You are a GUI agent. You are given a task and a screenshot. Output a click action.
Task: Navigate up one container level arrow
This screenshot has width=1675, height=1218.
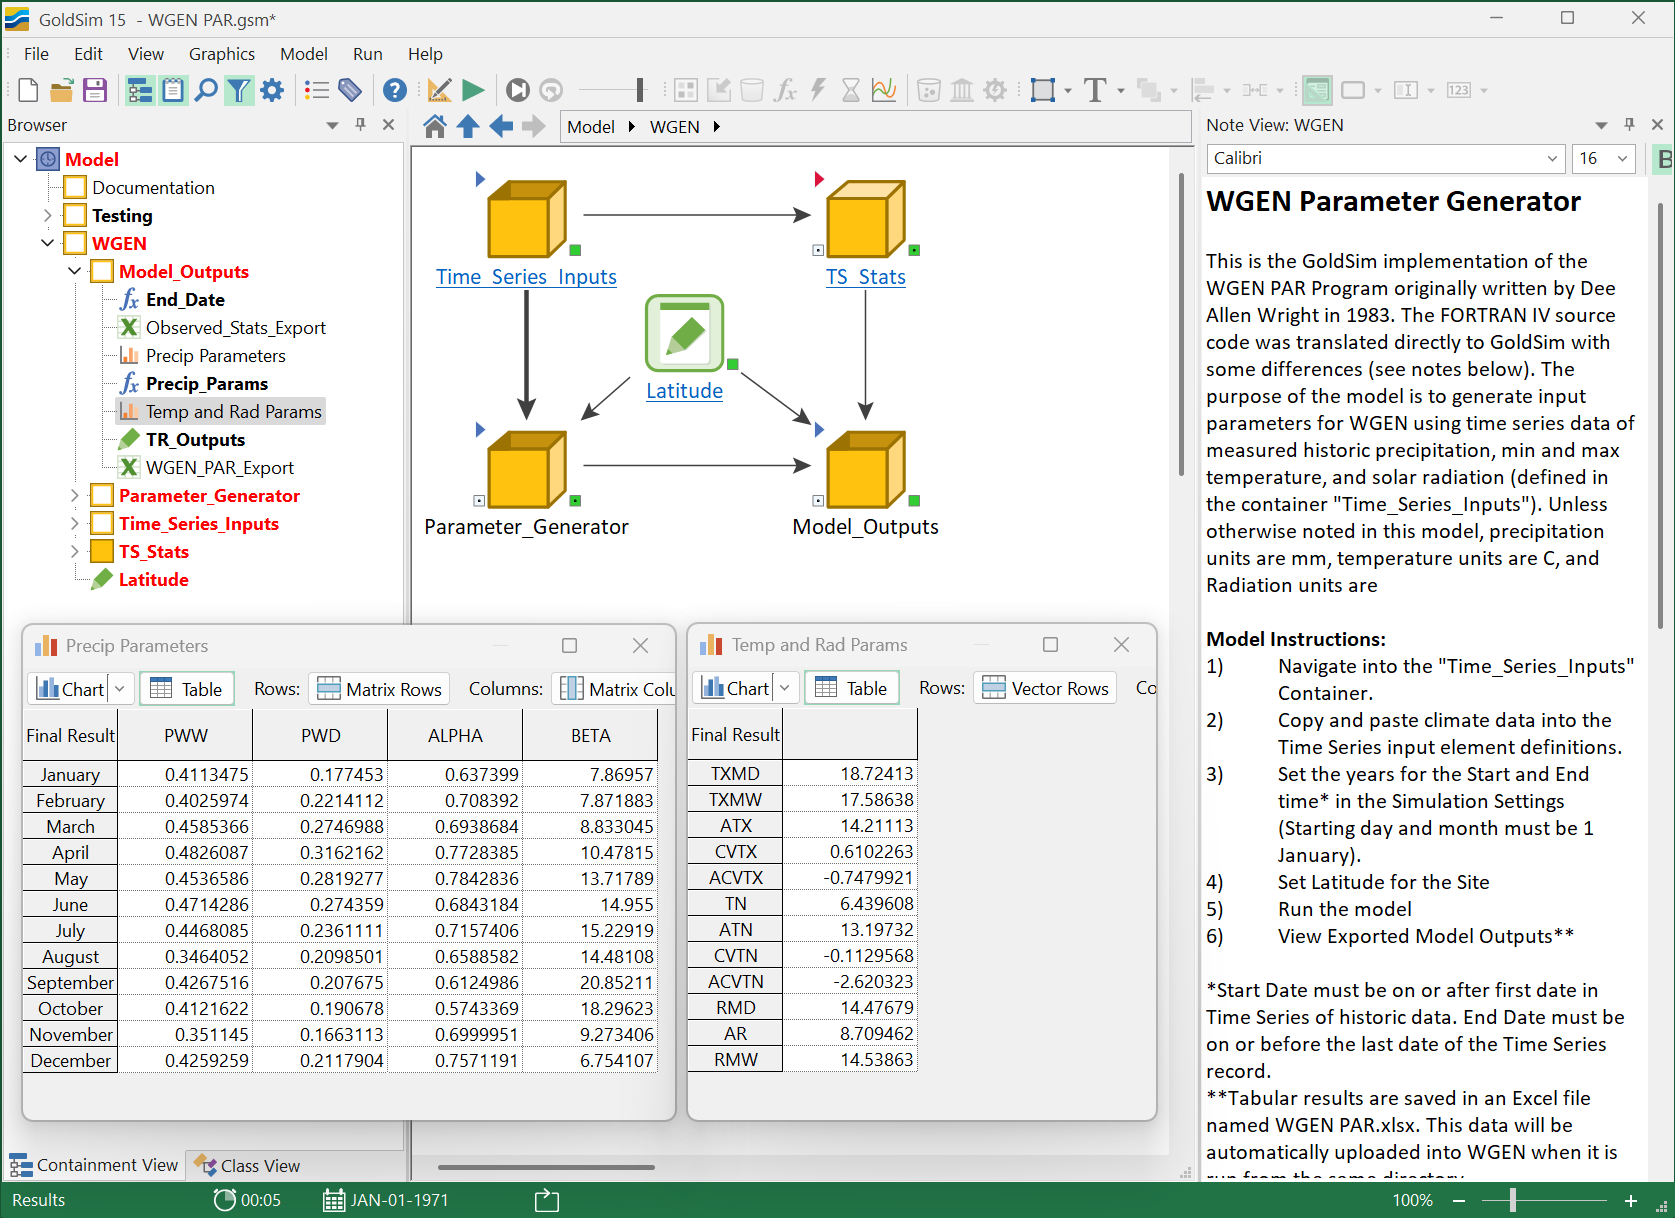pos(468,126)
